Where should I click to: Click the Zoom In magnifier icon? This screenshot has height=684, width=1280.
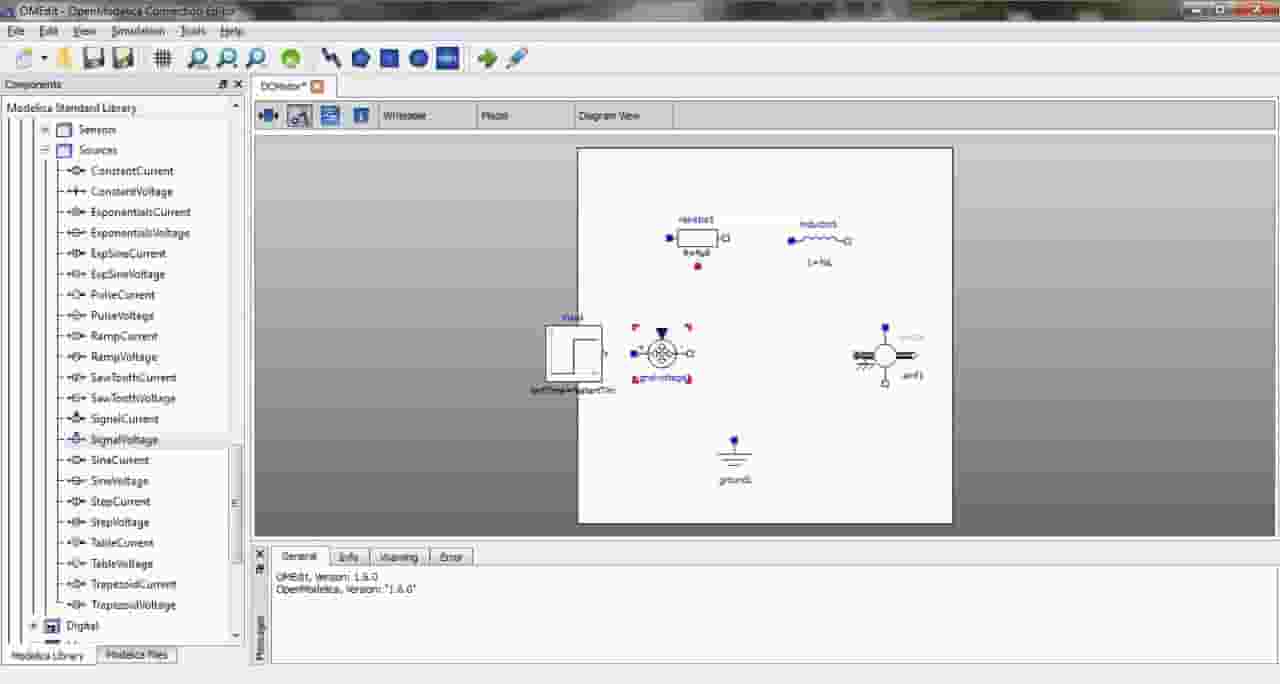coord(227,58)
